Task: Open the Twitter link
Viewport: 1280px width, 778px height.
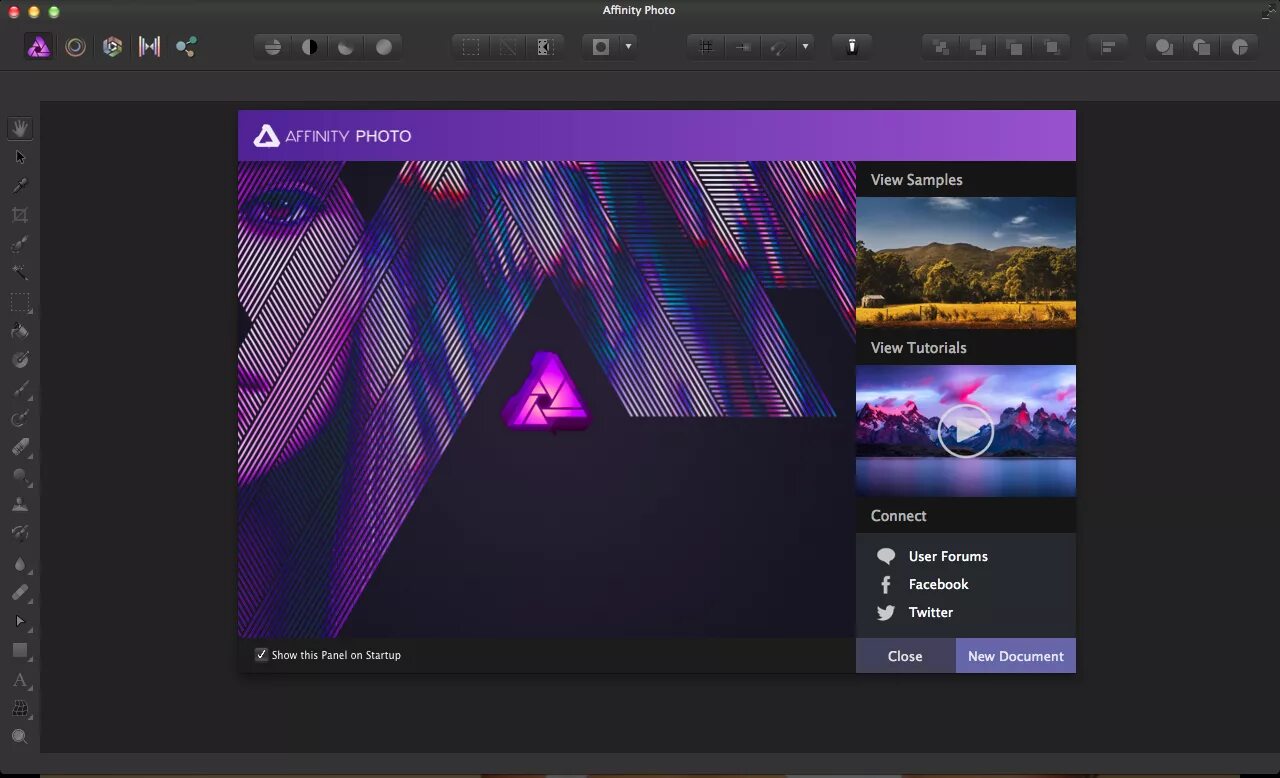Action: coord(930,612)
